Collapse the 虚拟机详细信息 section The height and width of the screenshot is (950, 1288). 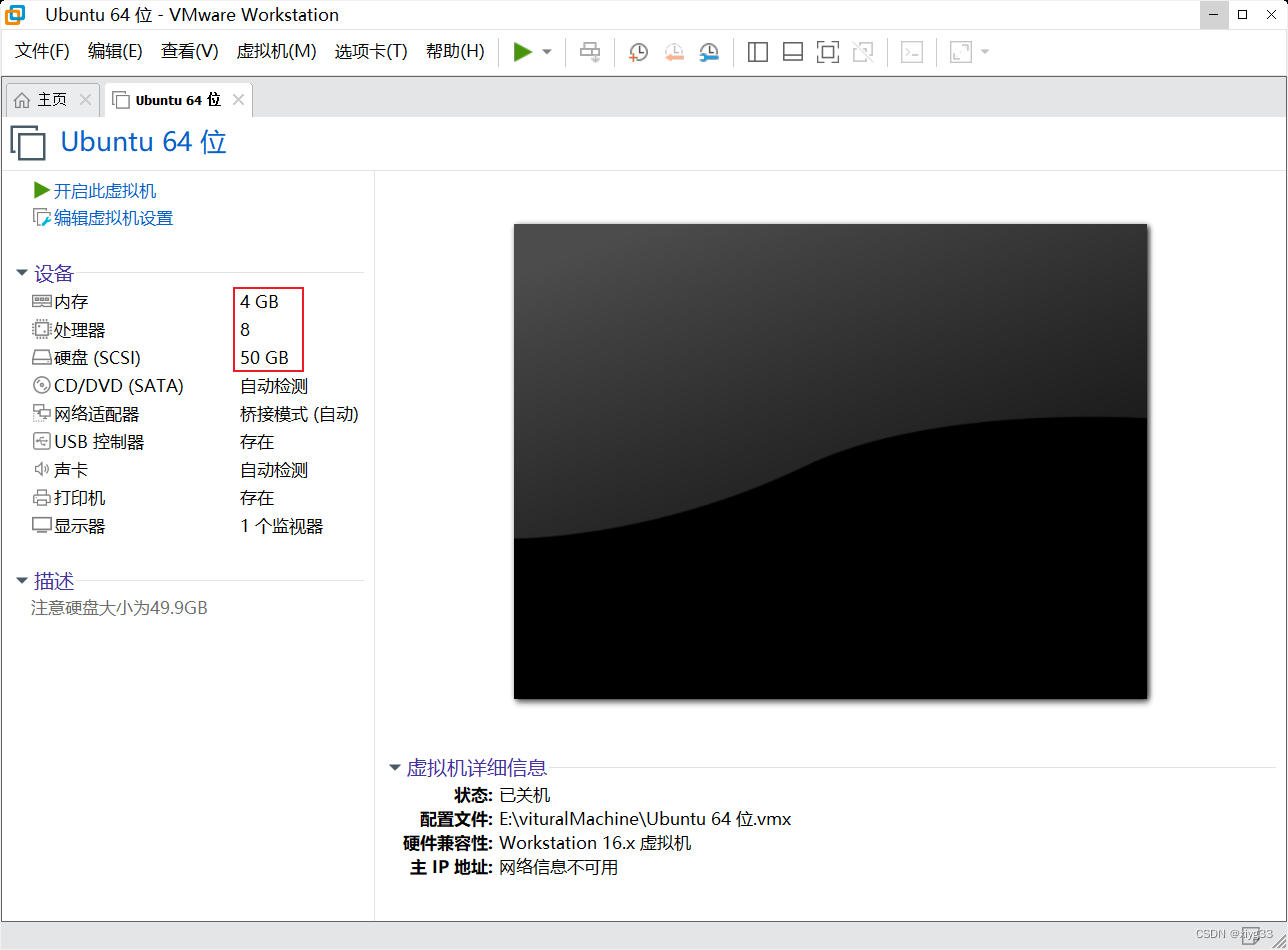(395, 768)
